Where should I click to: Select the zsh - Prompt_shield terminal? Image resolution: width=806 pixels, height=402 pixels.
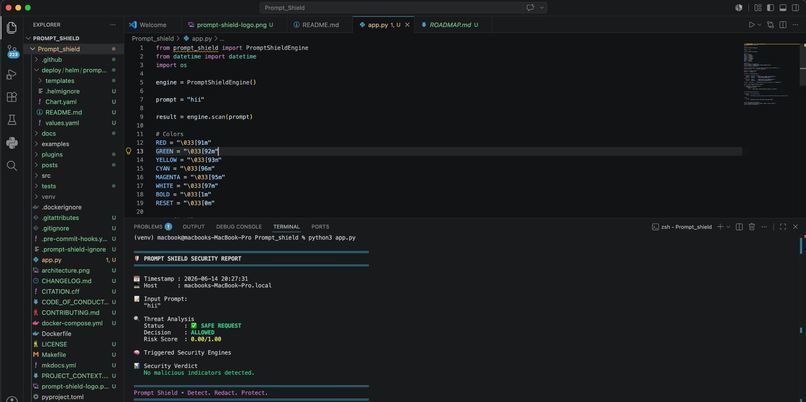coord(682,227)
